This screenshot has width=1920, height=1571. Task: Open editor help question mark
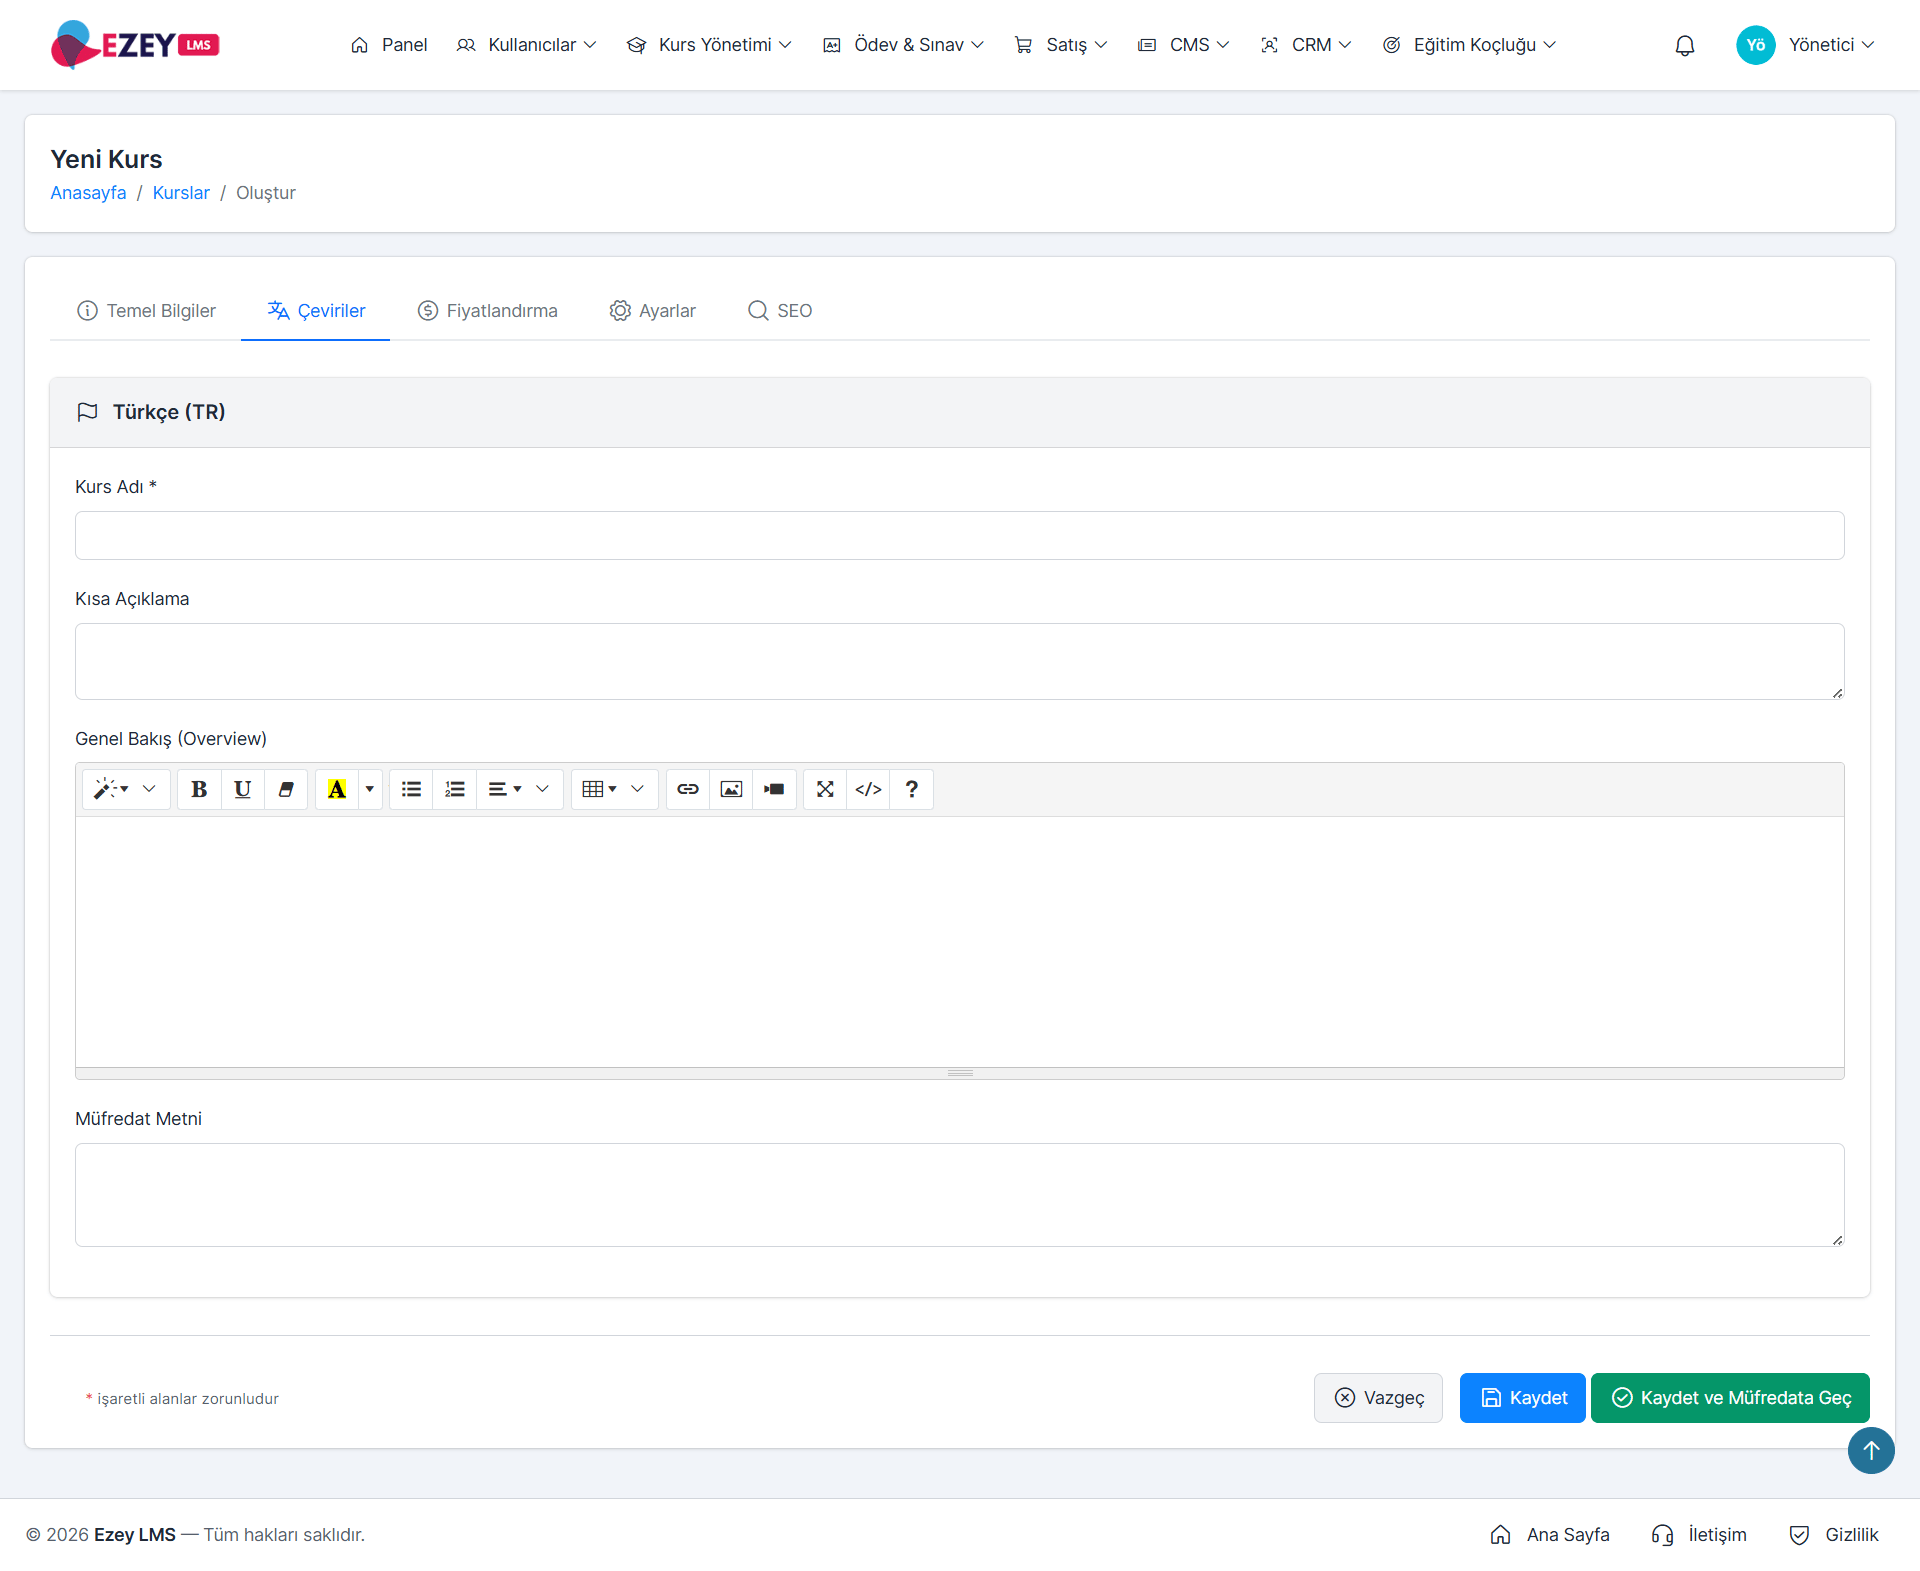coord(912,789)
